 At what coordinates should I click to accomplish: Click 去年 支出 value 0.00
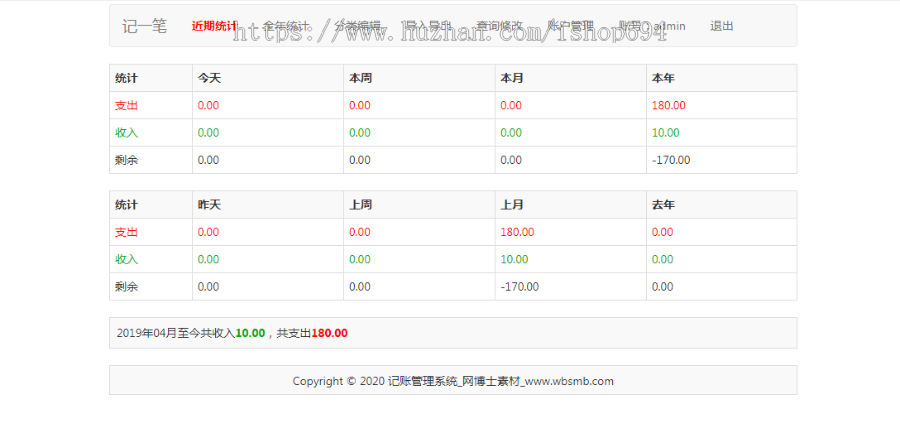tap(663, 232)
